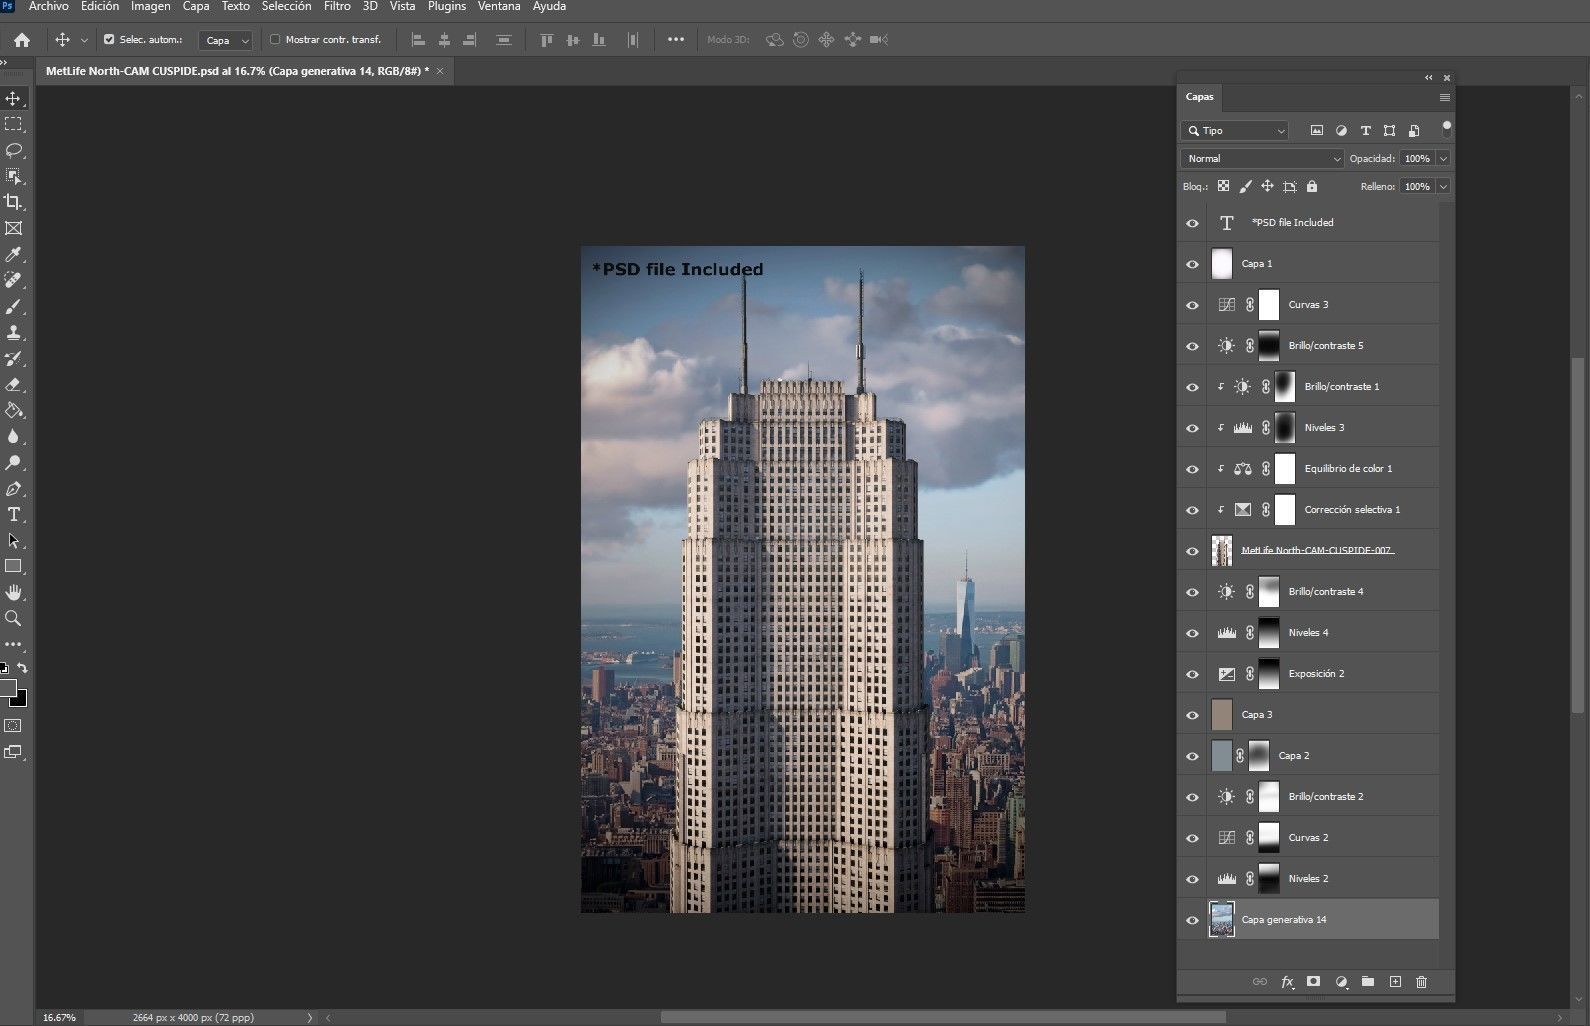Open the Filtro menu
1590x1026 pixels.
coord(337,6)
